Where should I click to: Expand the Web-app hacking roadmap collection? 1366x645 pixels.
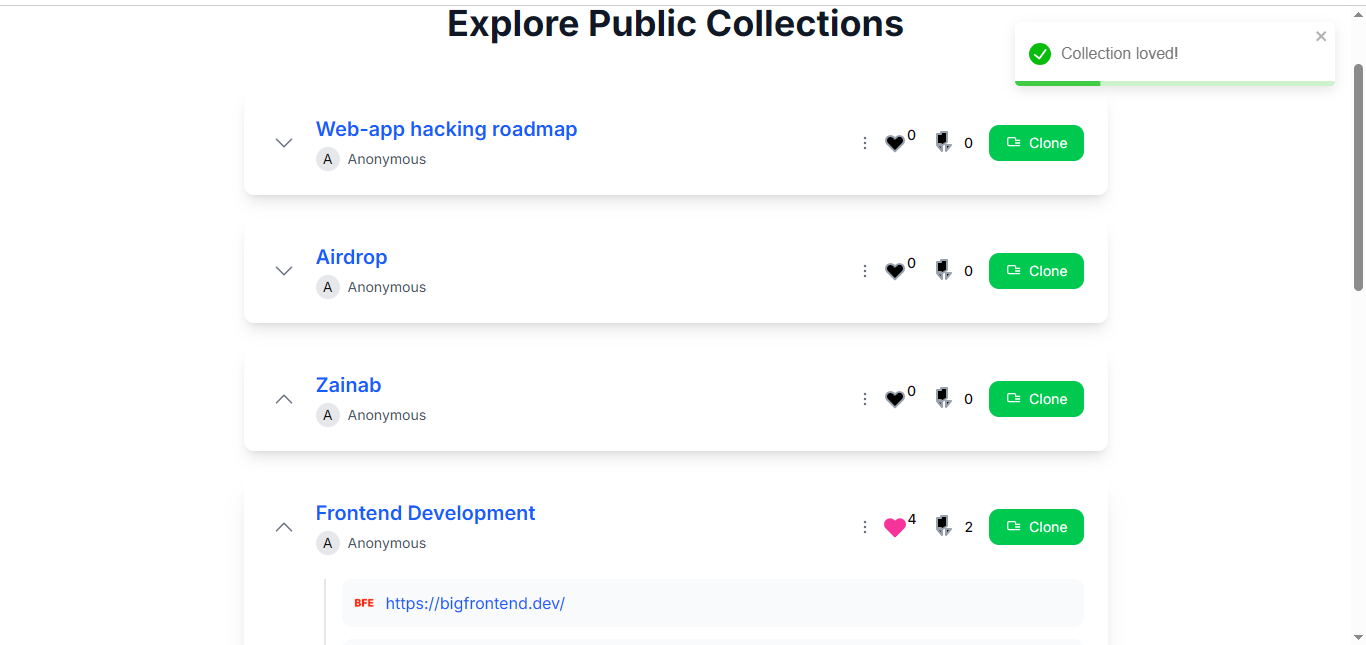(284, 143)
